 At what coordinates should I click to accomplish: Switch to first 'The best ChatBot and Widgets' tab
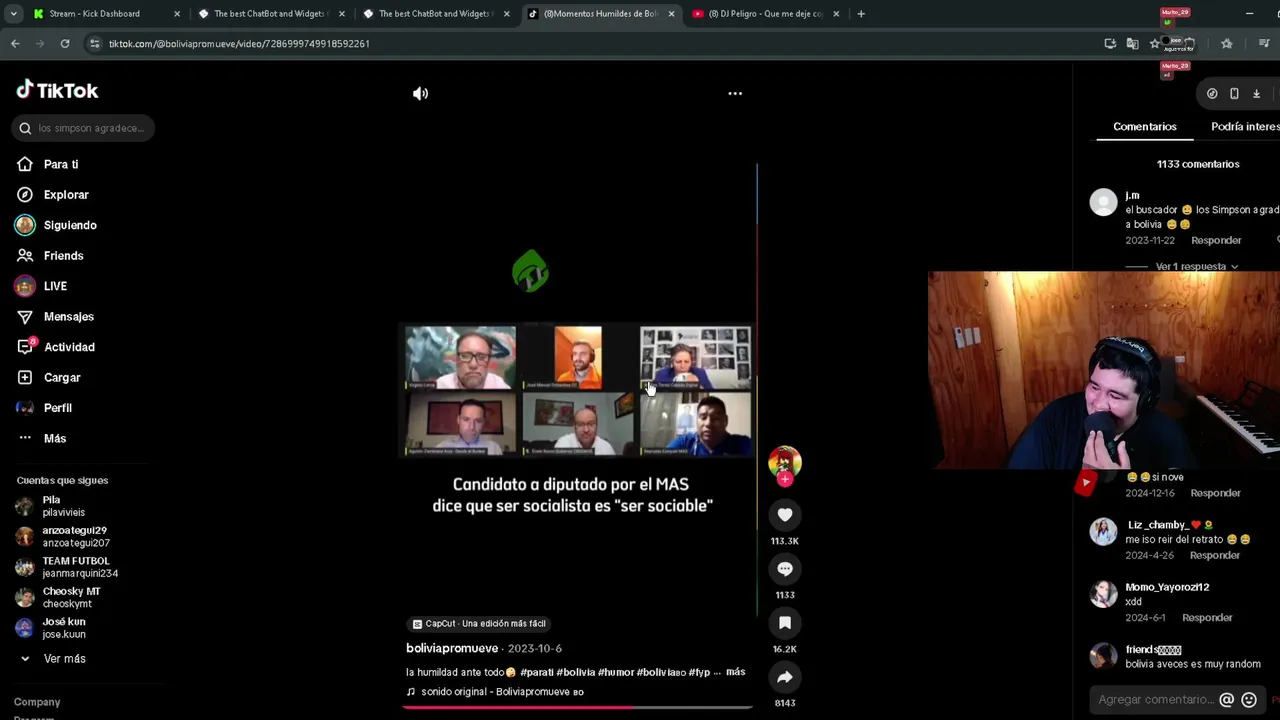pyautogui.click(x=270, y=14)
